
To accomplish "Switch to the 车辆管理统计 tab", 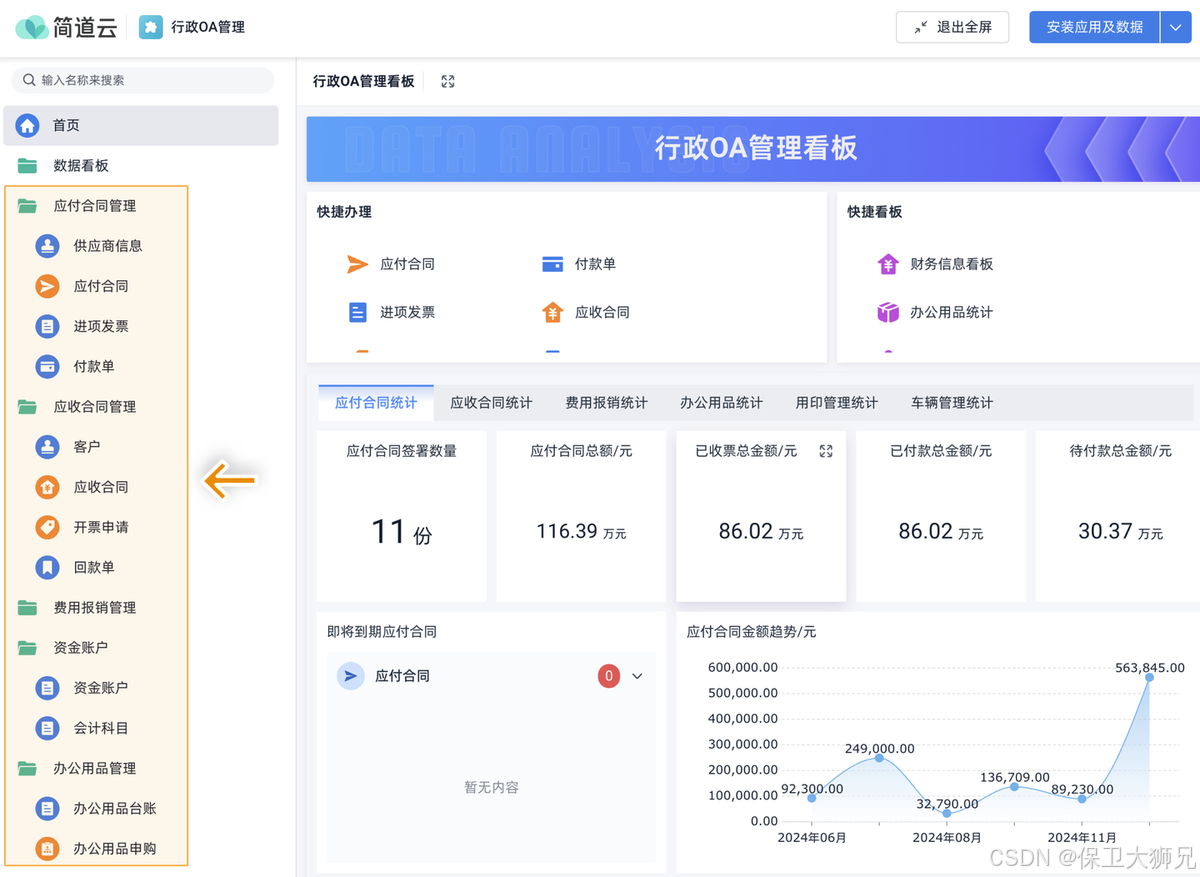I will 952,403.
